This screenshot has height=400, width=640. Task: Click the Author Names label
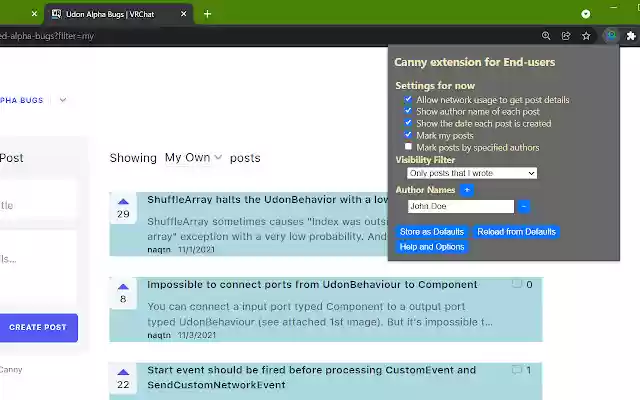pos(425,190)
